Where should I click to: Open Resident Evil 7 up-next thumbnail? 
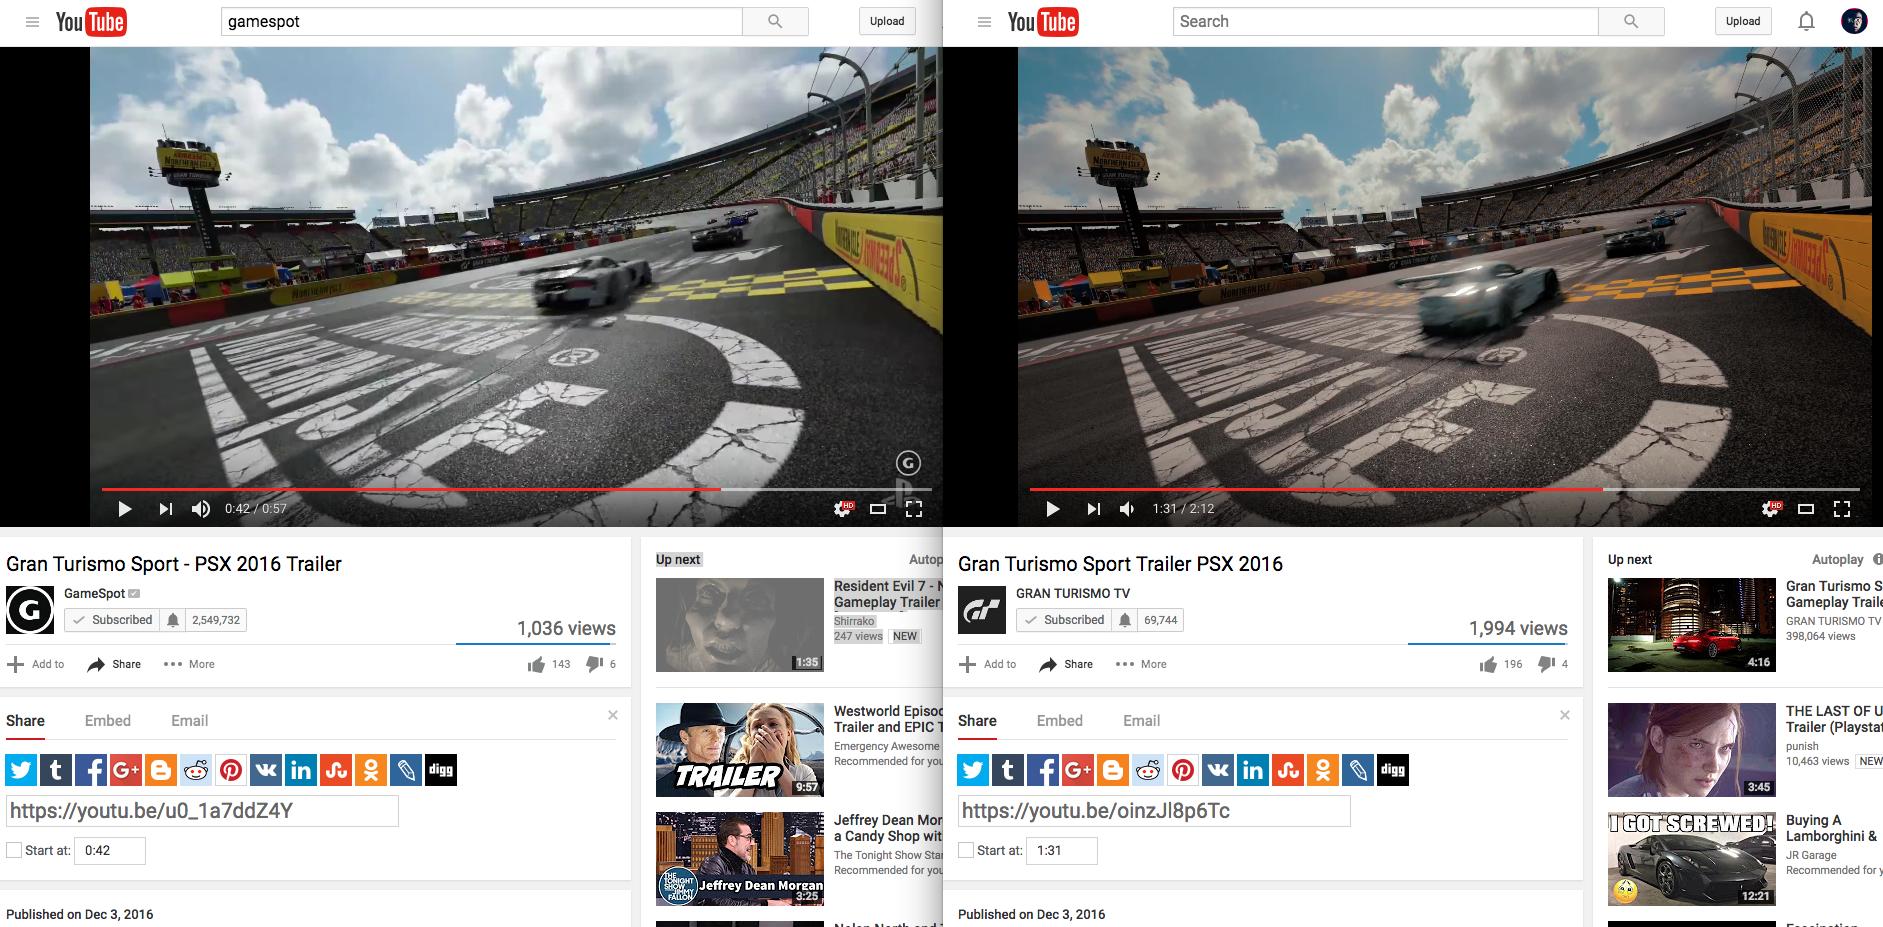pyautogui.click(x=740, y=625)
